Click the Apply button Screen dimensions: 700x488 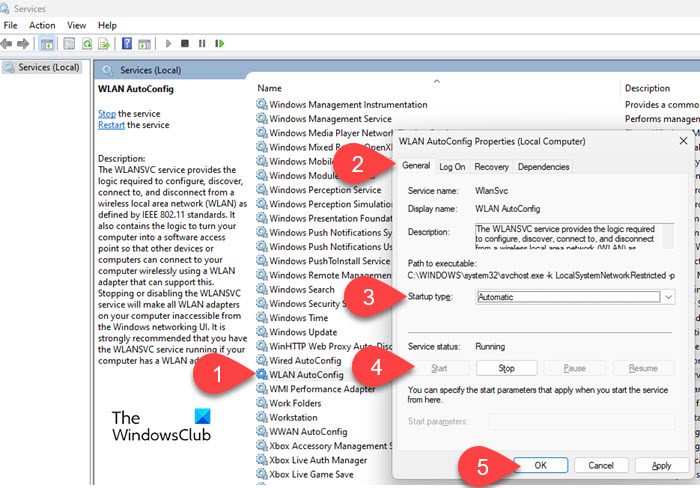(661, 465)
